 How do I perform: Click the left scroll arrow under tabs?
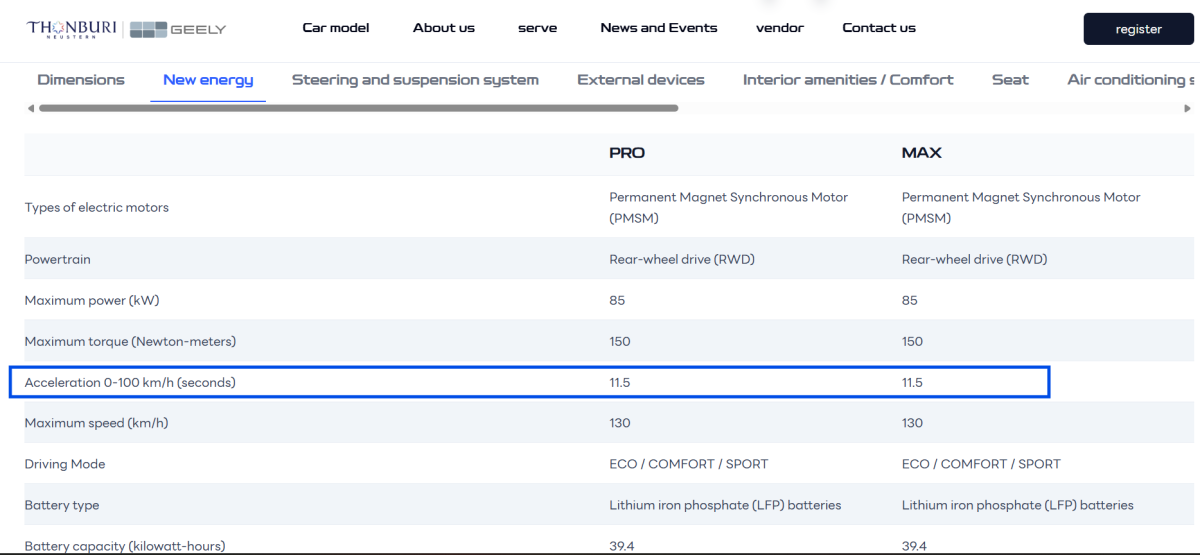point(30,108)
